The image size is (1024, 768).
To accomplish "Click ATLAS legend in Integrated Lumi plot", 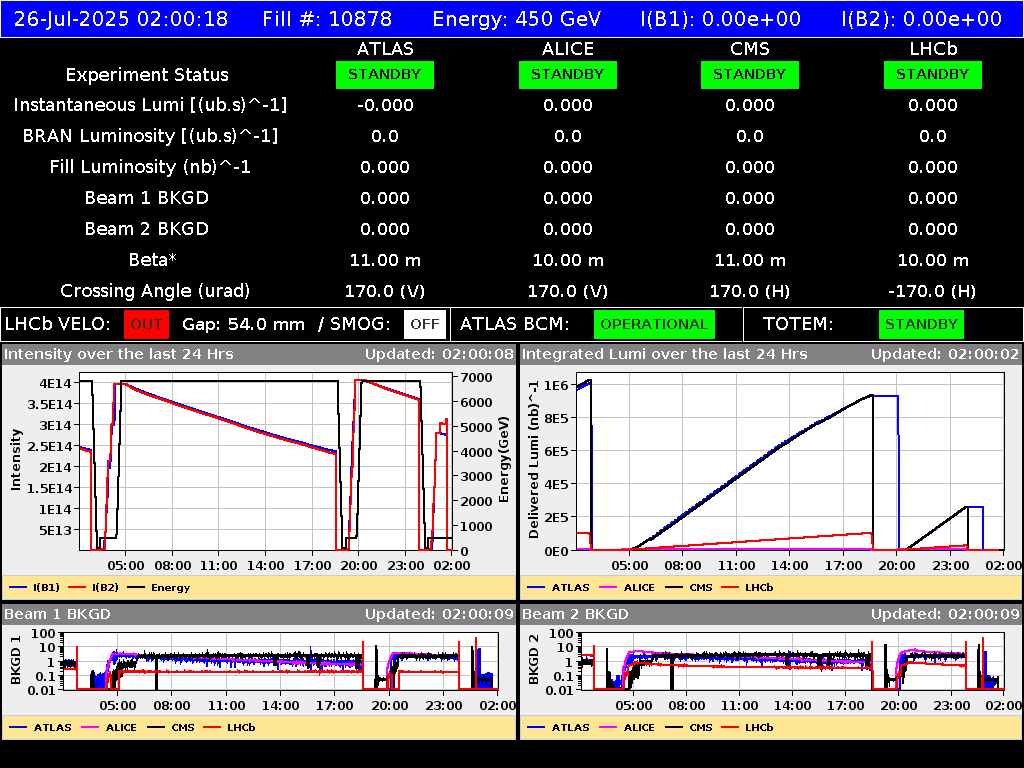I will tap(558, 588).
